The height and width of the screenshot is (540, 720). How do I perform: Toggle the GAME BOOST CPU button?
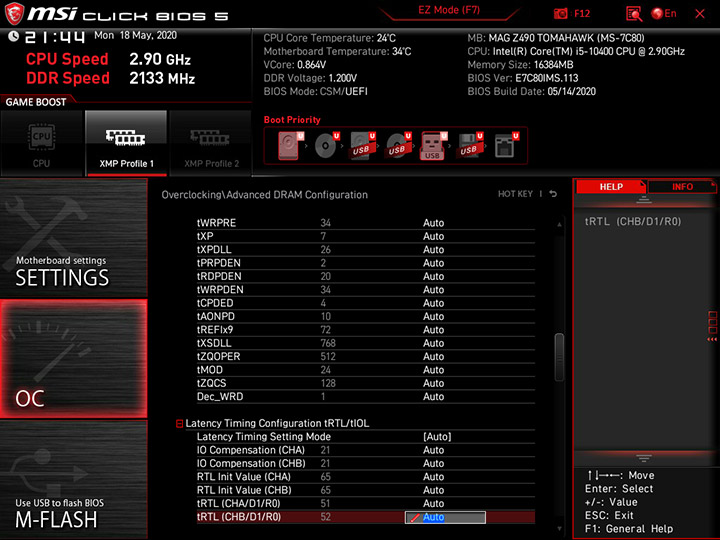(x=42, y=143)
